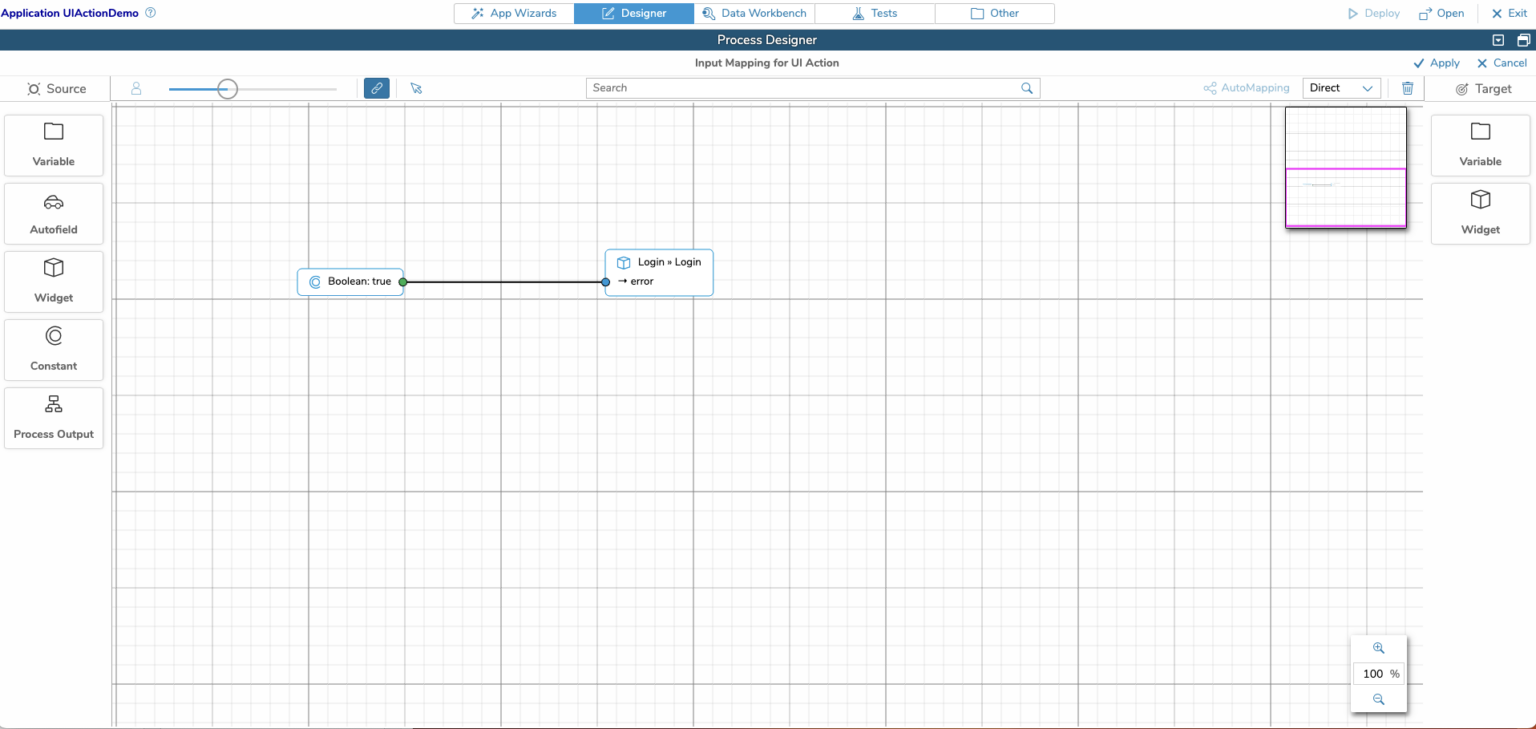Image resolution: width=1536 pixels, height=729 pixels.
Task: Switch to the Designer tab
Action: 634,13
